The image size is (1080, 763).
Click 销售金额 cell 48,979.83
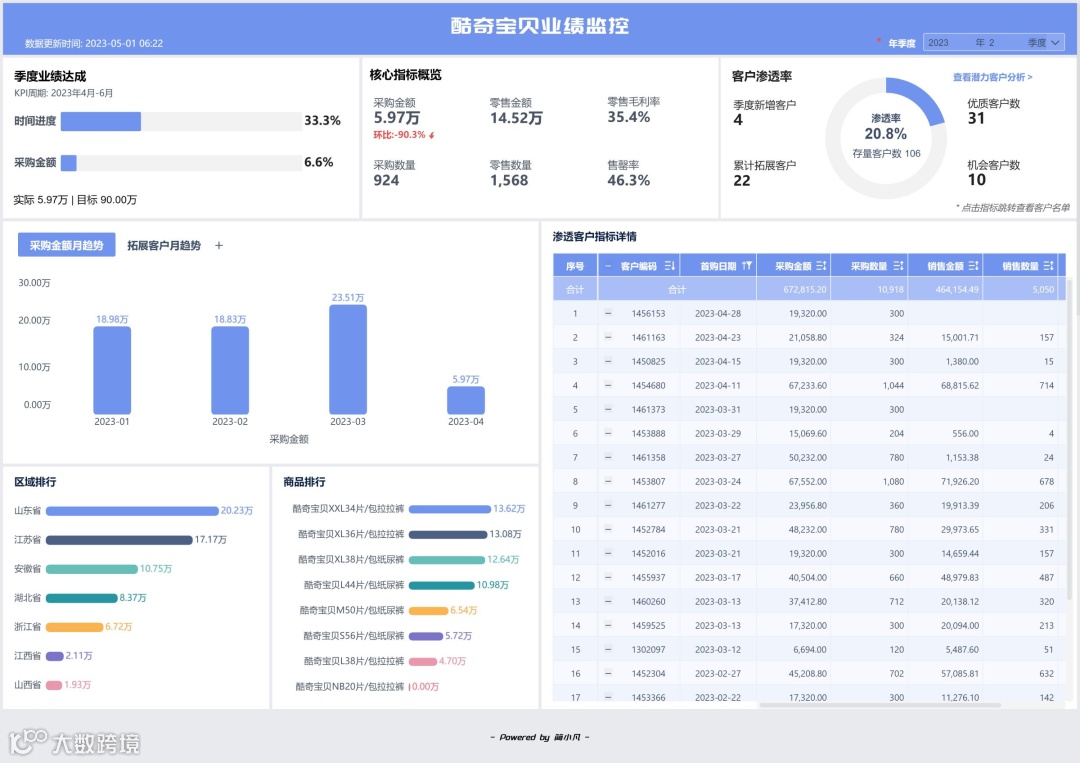[x=959, y=577]
